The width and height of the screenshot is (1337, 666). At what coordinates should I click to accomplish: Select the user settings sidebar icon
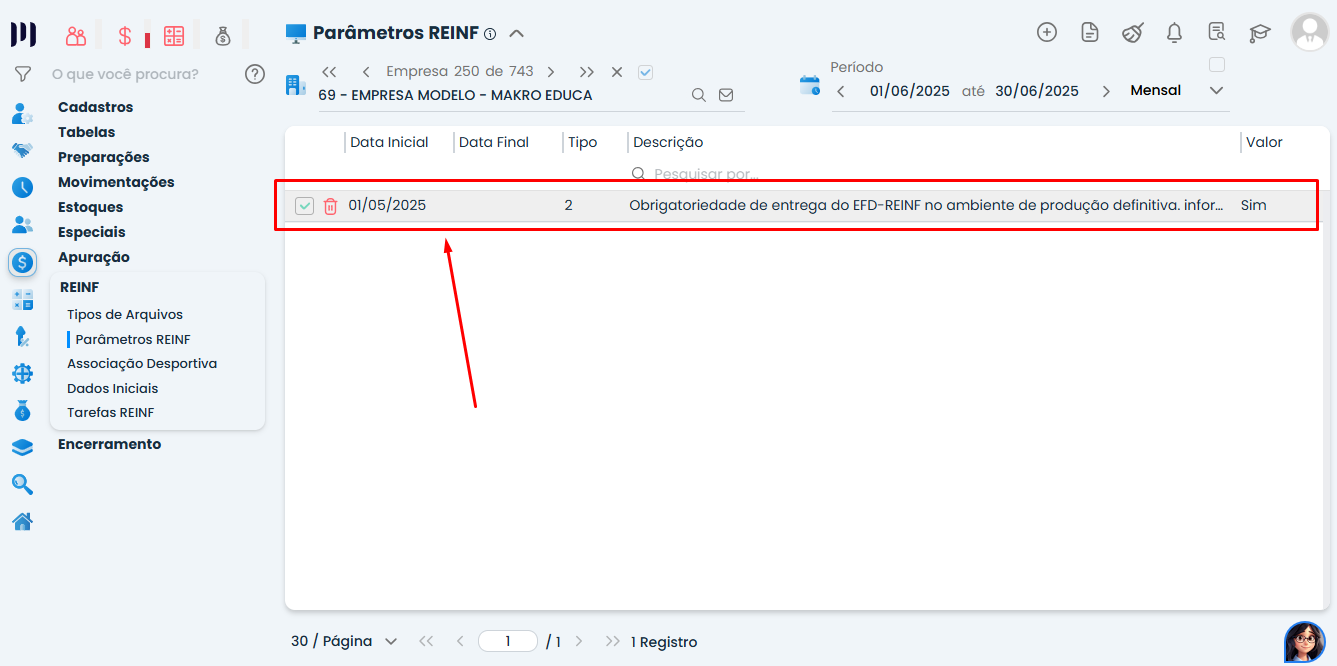click(x=22, y=113)
